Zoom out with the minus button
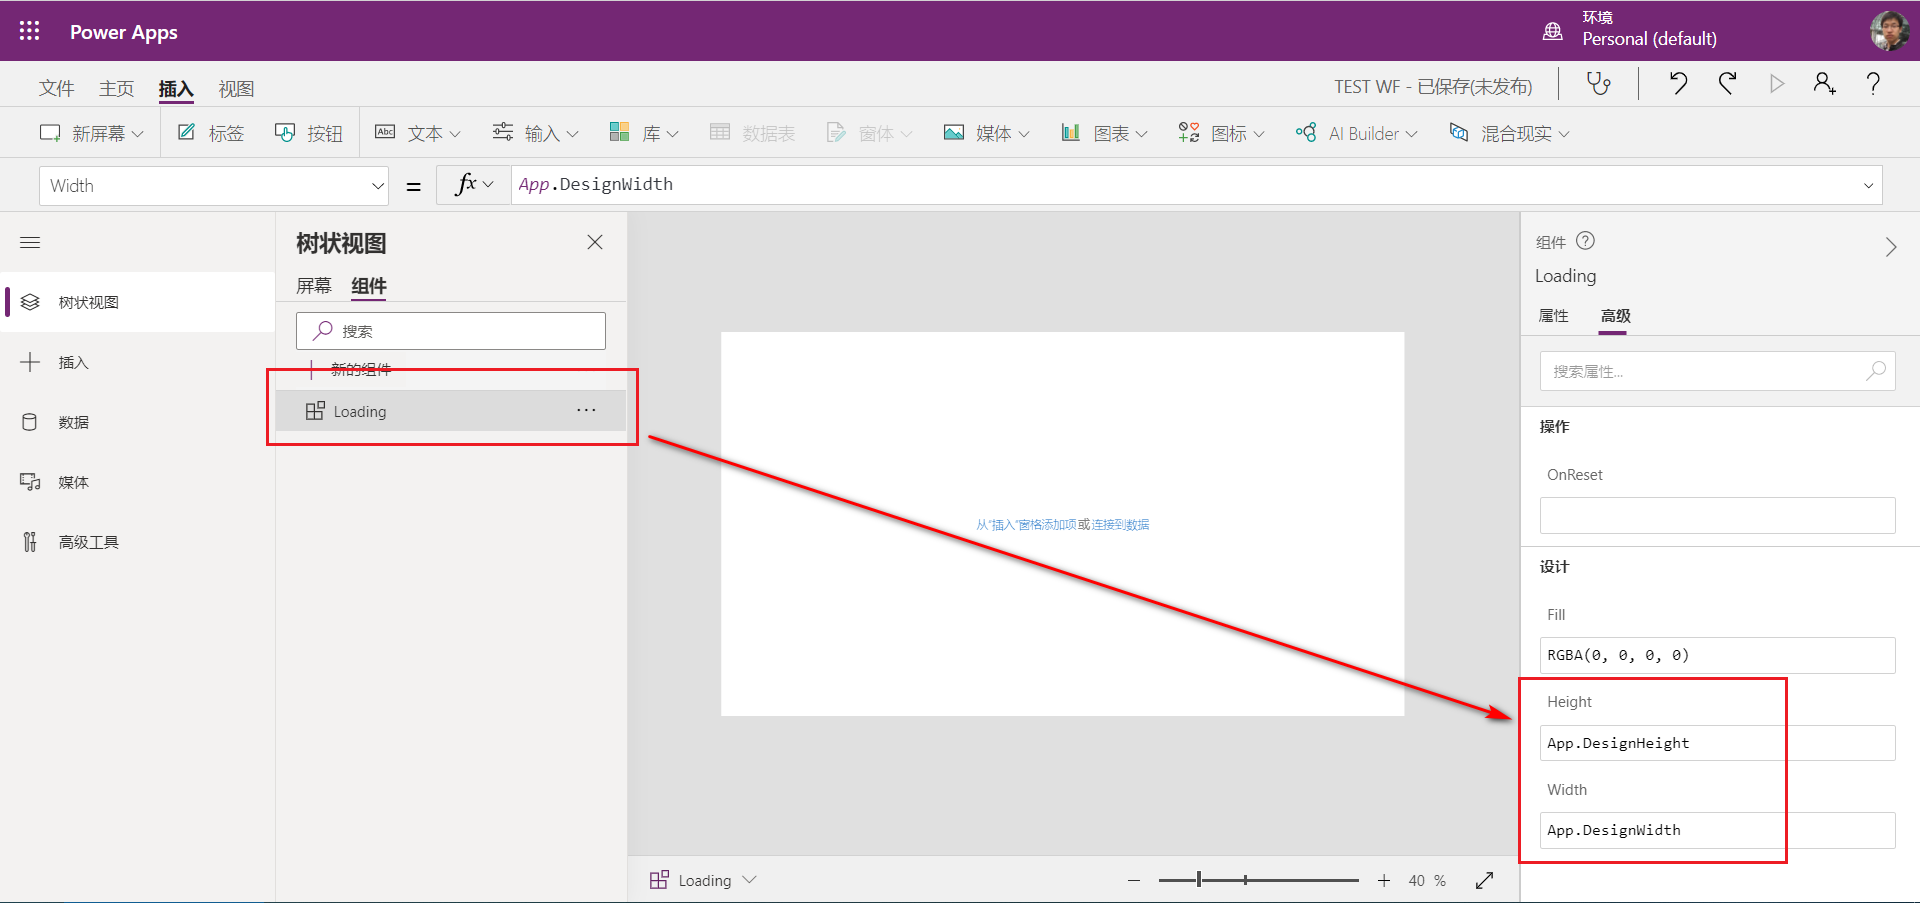 click(x=1134, y=880)
